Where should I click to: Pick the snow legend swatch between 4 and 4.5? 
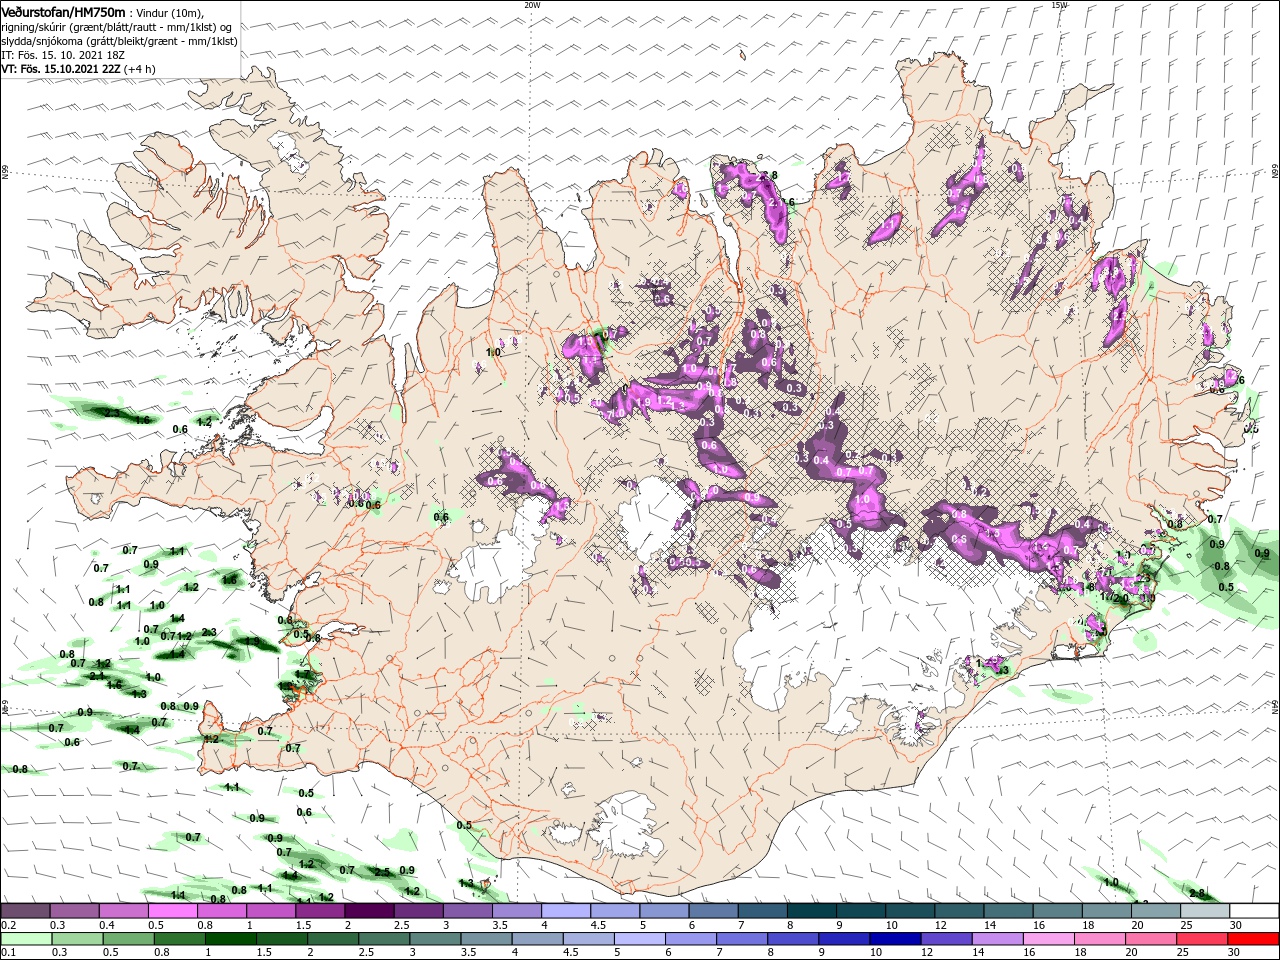[x=566, y=911]
